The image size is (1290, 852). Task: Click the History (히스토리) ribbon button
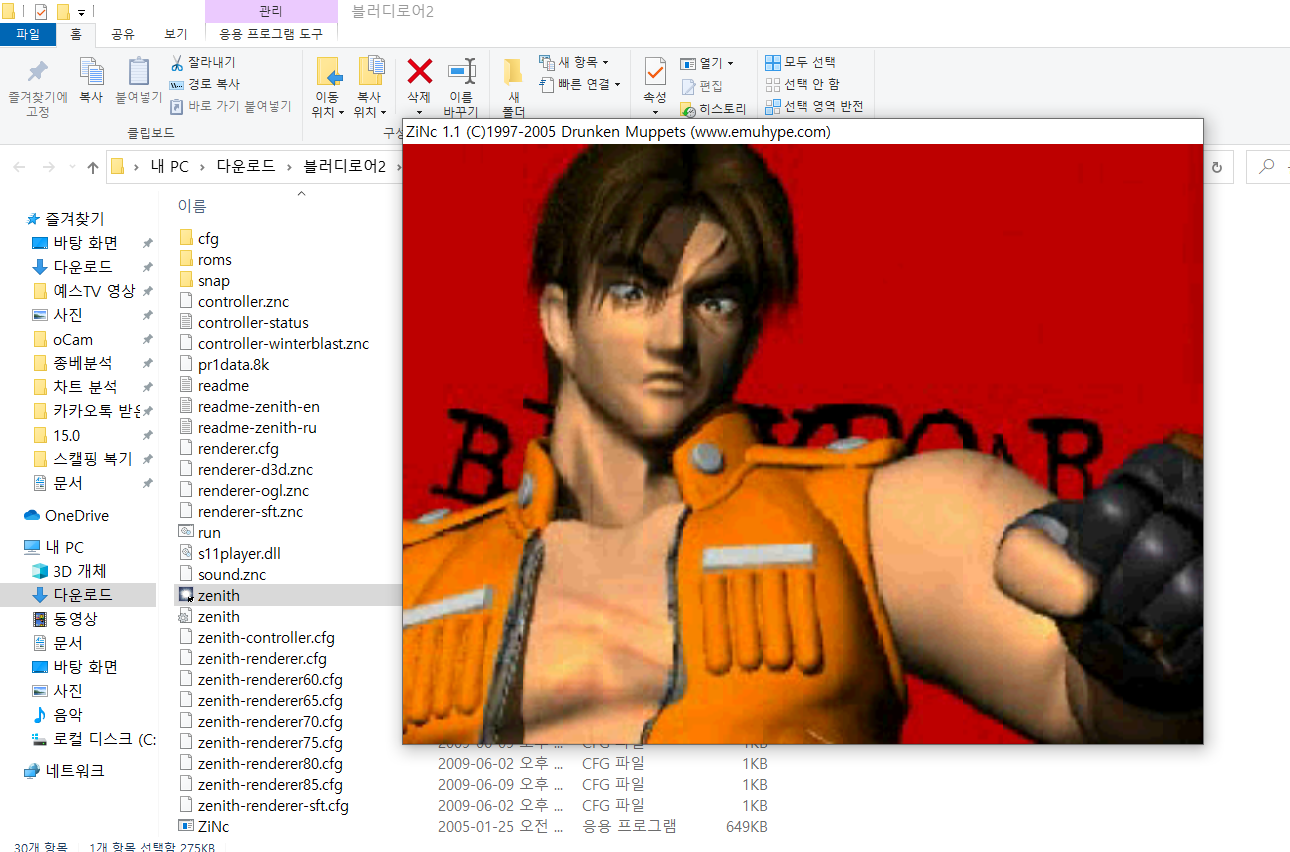[713, 109]
